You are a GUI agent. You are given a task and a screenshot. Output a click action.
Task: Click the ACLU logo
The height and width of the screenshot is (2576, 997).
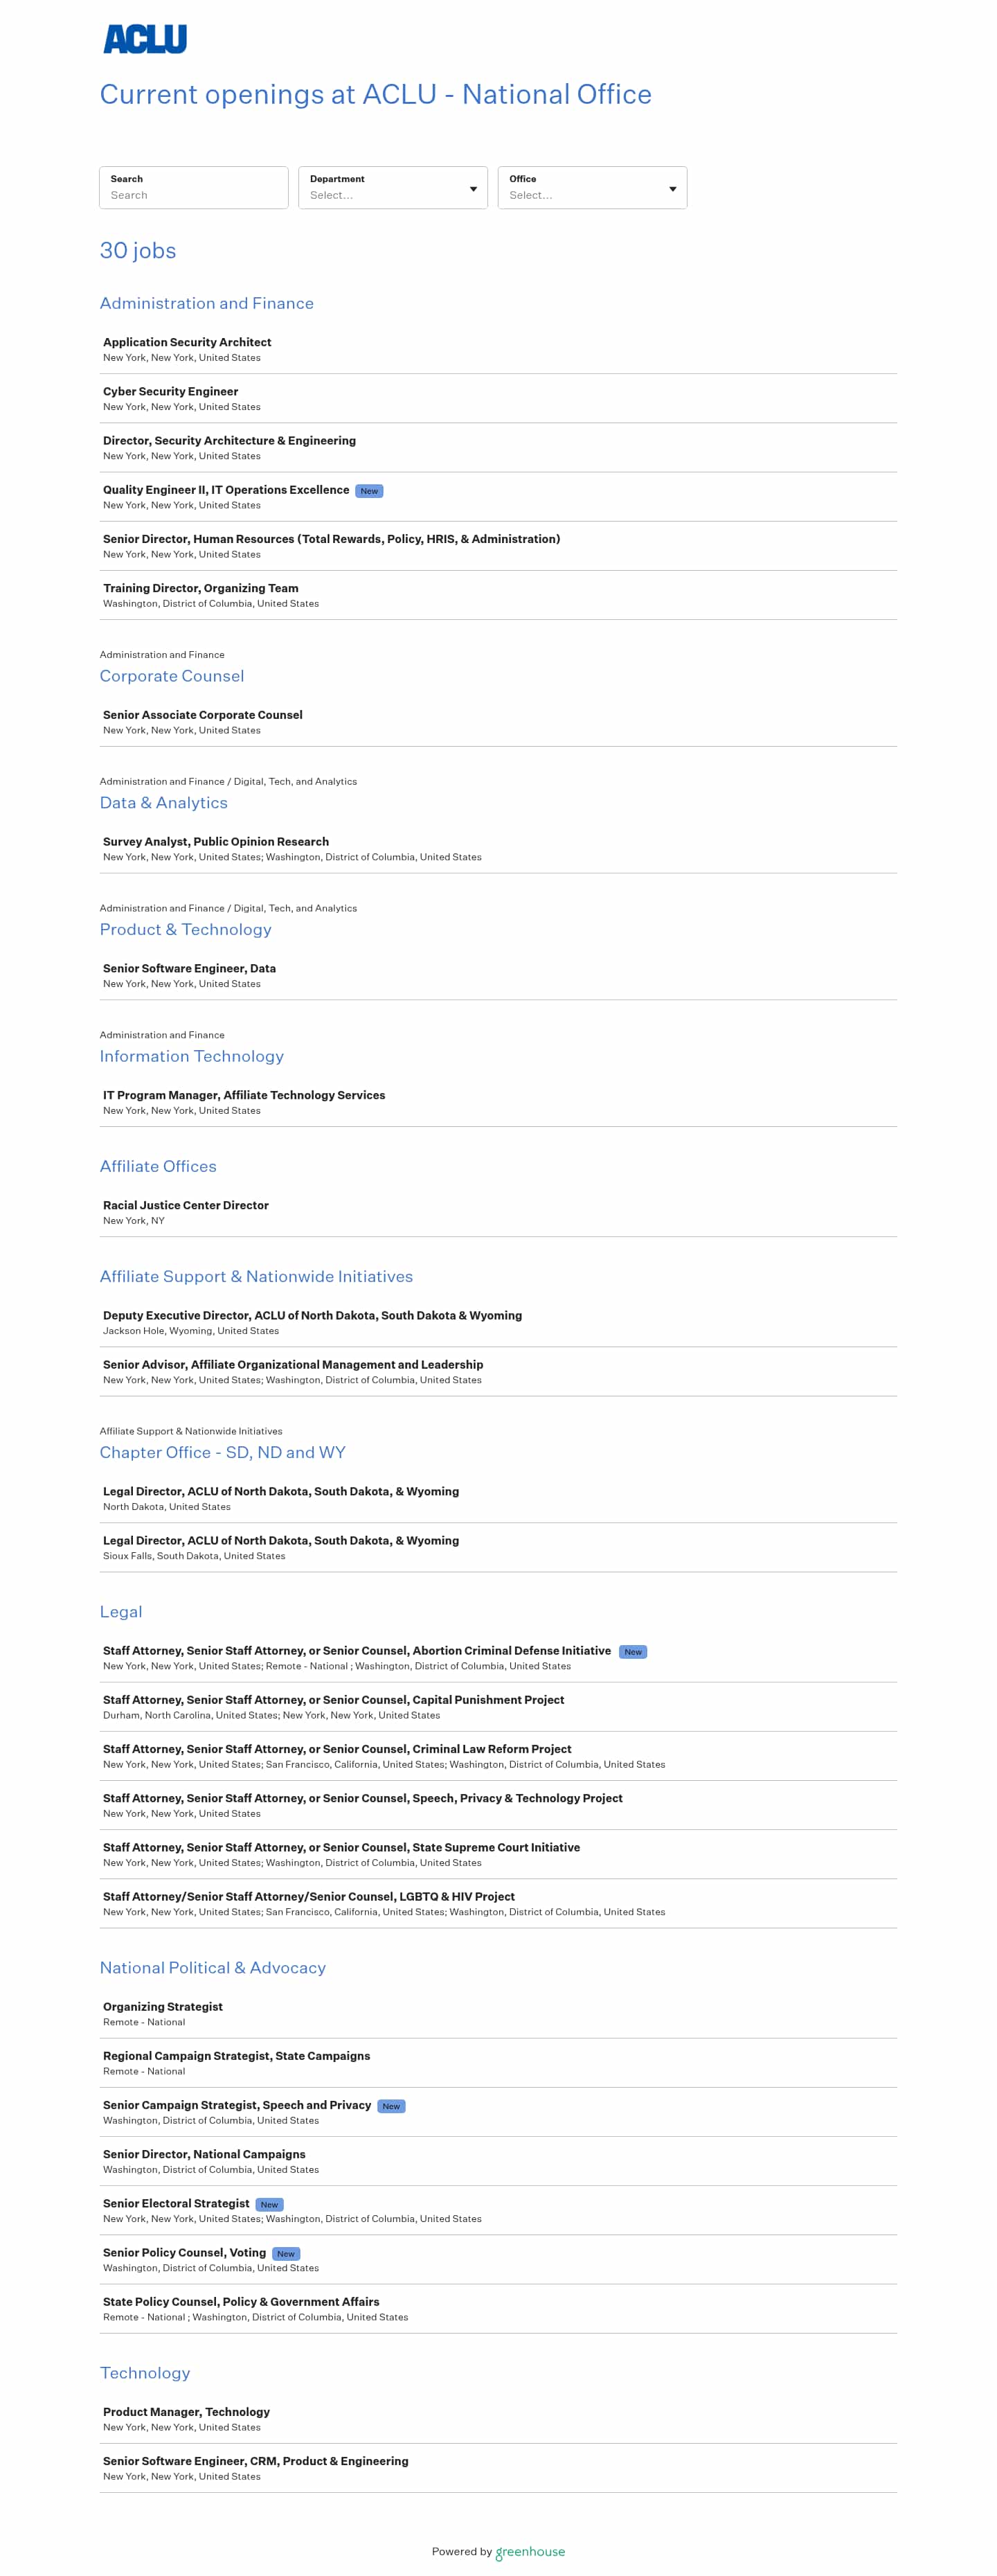pos(145,39)
